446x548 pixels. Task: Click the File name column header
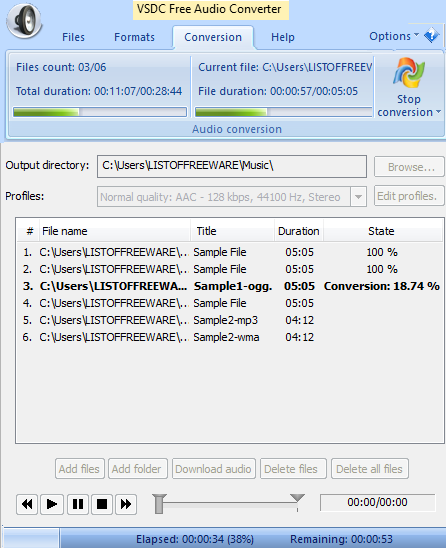[x=115, y=231]
